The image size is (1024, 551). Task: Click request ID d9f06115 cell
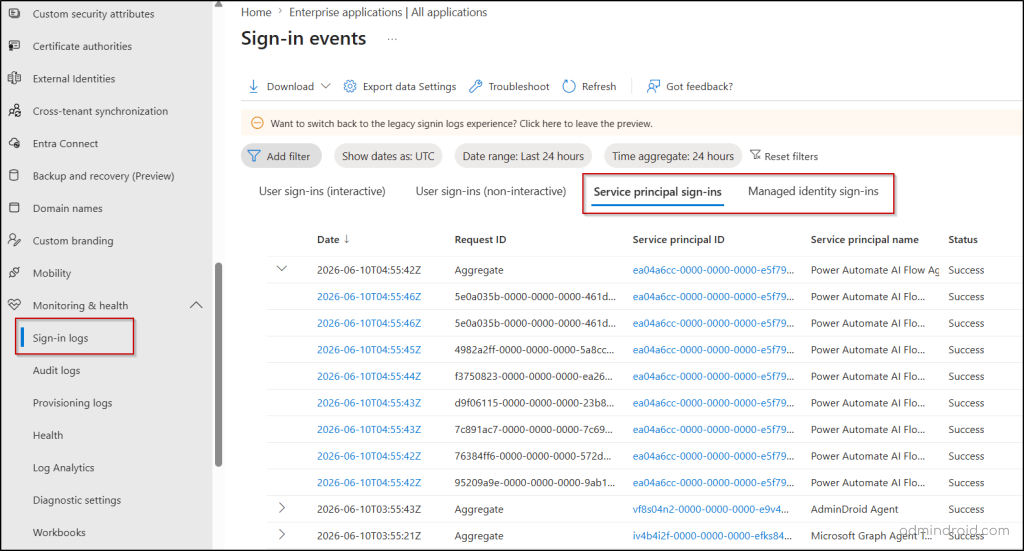click(534, 403)
